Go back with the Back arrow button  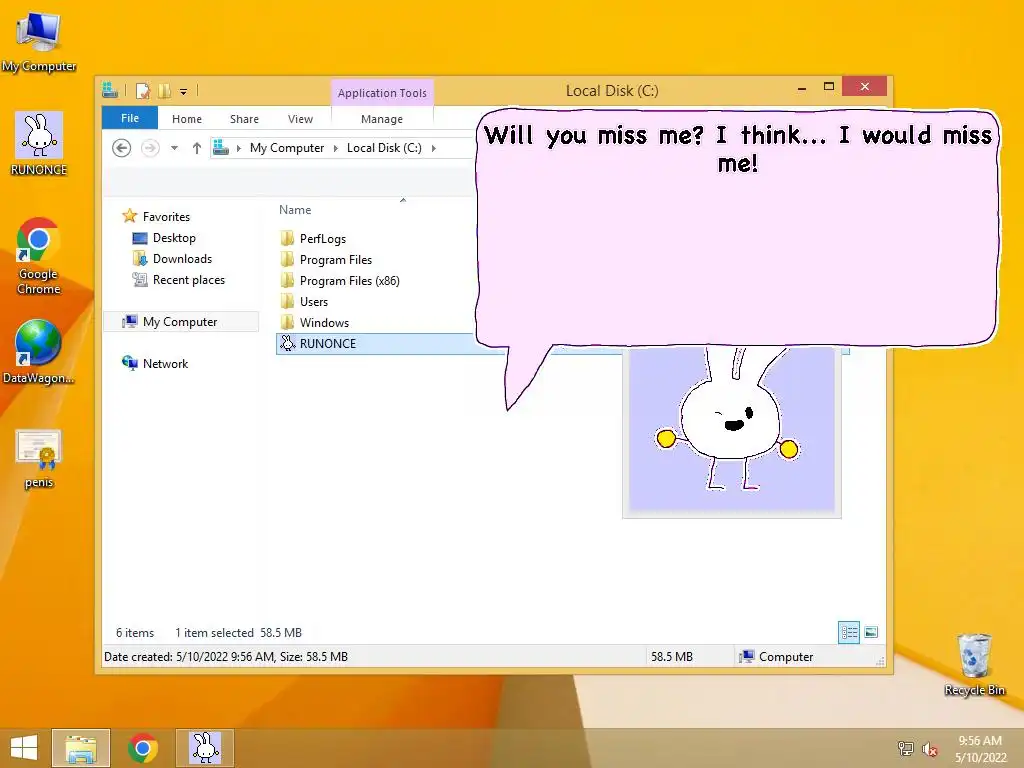[121, 148]
